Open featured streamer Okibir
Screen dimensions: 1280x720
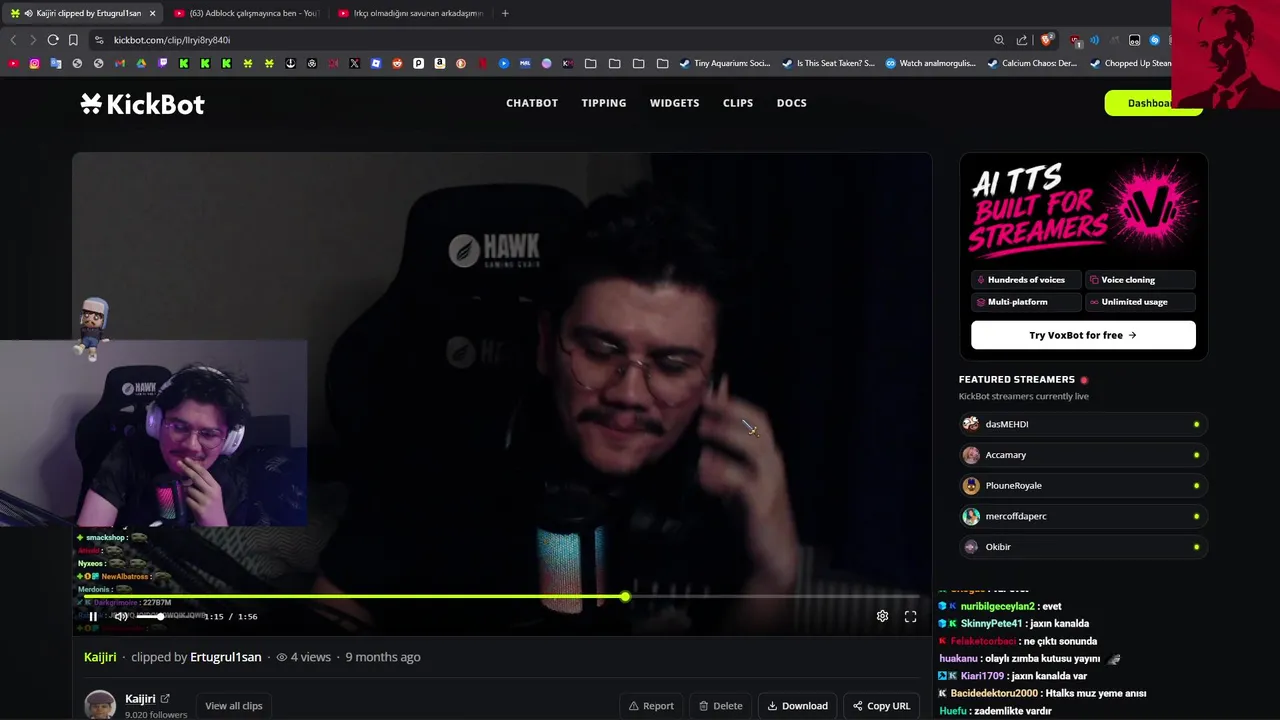click(1083, 547)
